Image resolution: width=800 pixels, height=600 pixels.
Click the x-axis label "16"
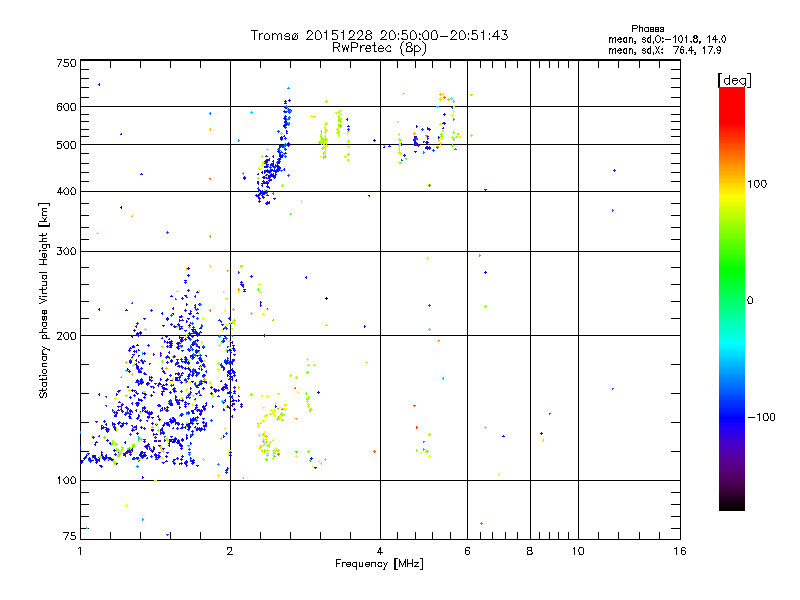point(680,551)
